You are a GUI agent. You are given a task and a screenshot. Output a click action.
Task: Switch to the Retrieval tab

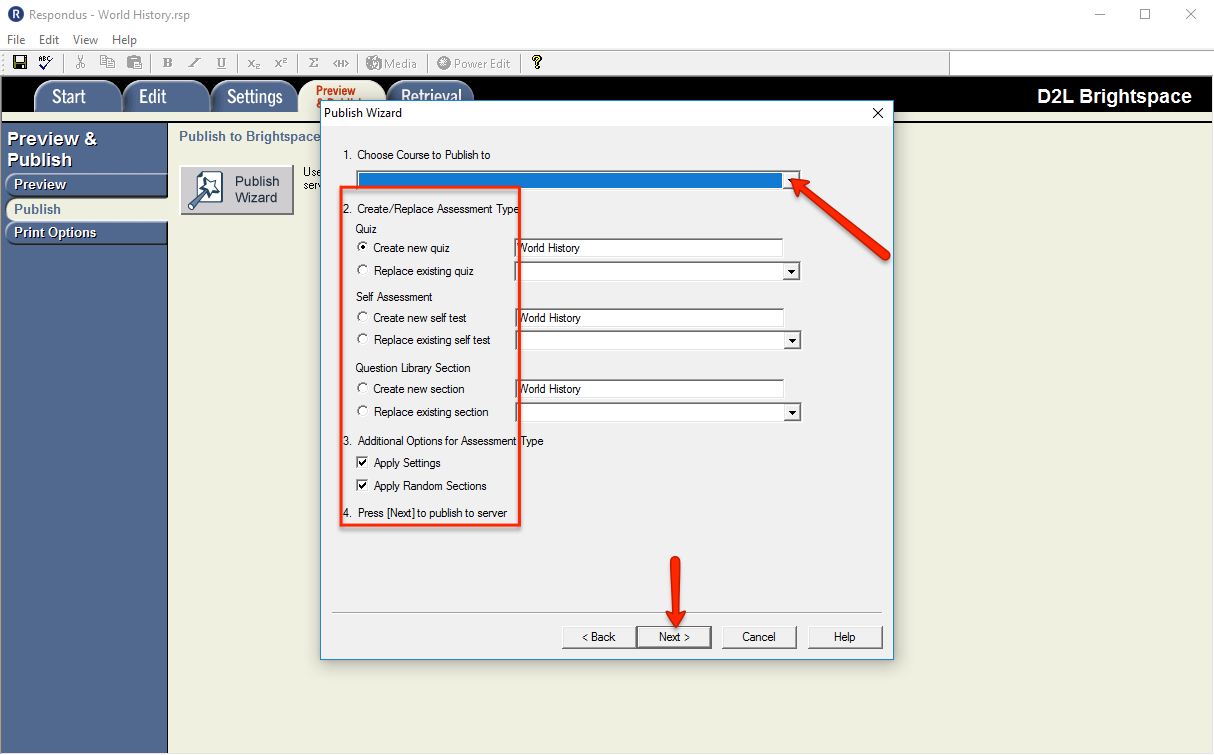pyautogui.click(x=432, y=93)
